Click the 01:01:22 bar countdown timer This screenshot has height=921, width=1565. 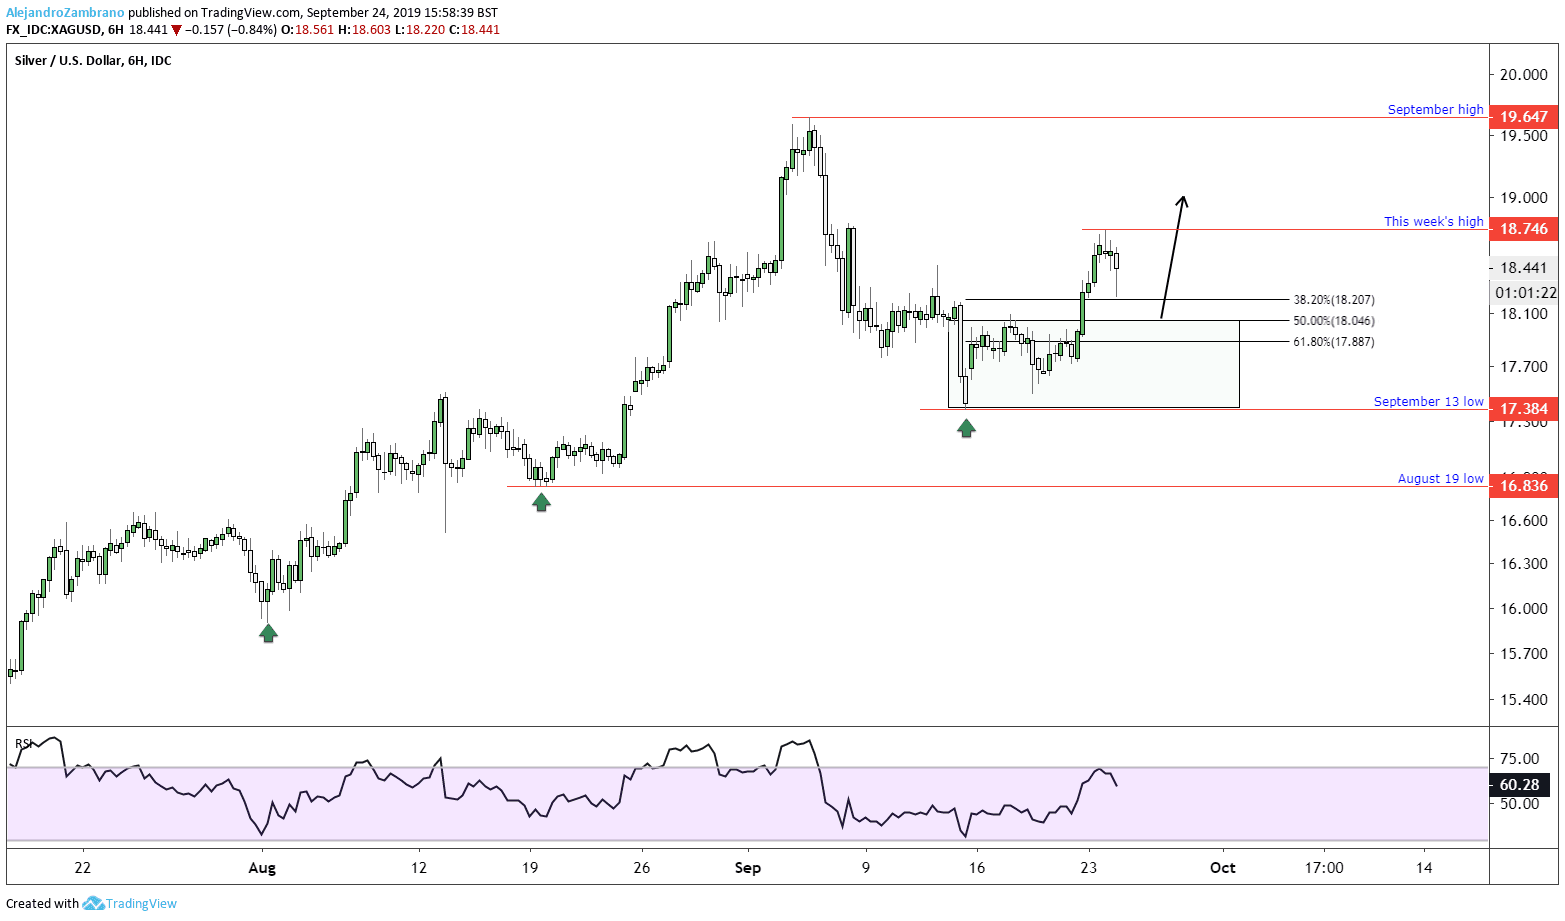pos(1525,293)
